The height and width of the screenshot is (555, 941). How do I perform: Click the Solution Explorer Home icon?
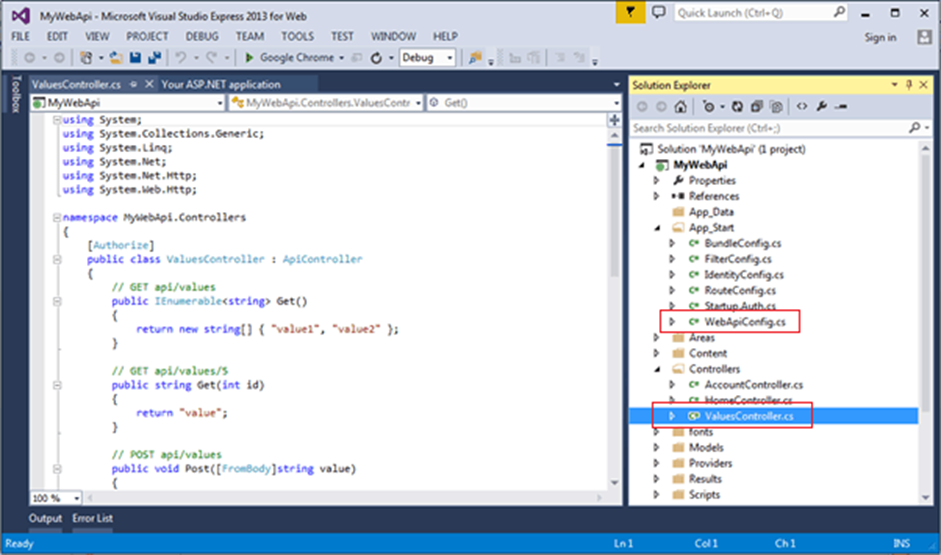pos(680,106)
